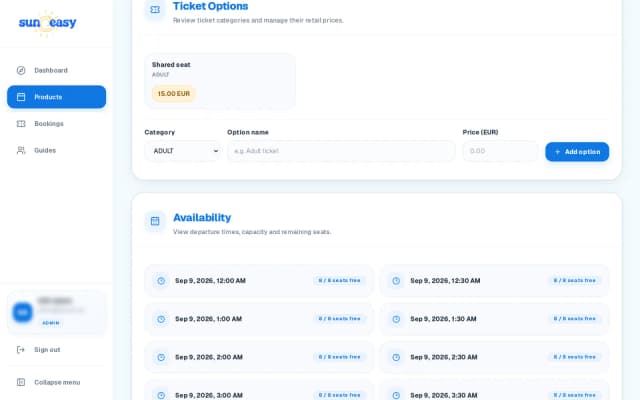Open the Dashboard page
Screen dimensions: 640x400
[56, 71]
